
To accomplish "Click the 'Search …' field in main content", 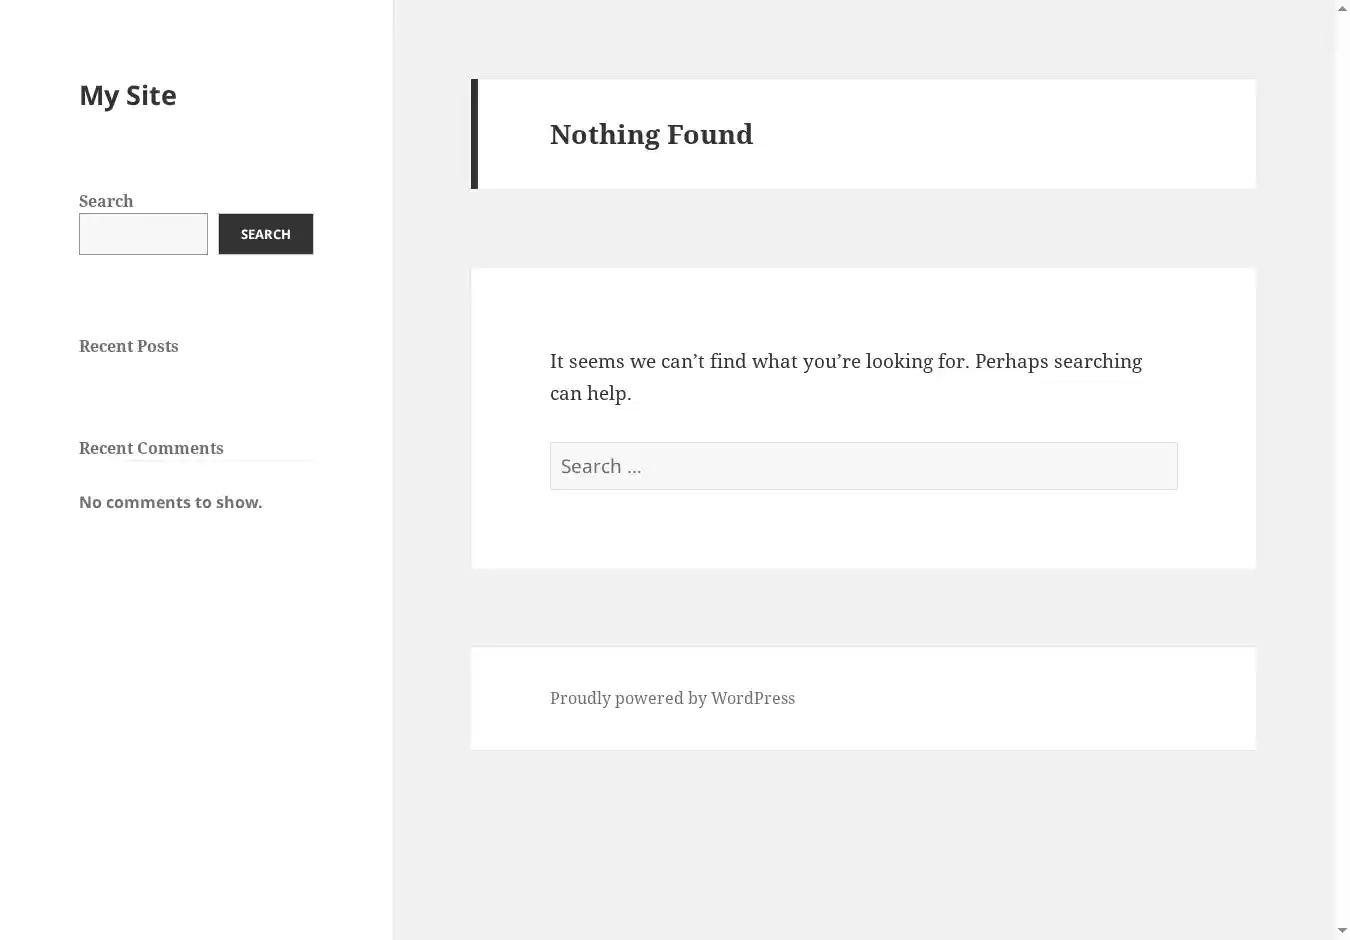I will pyautogui.click(x=863, y=466).
